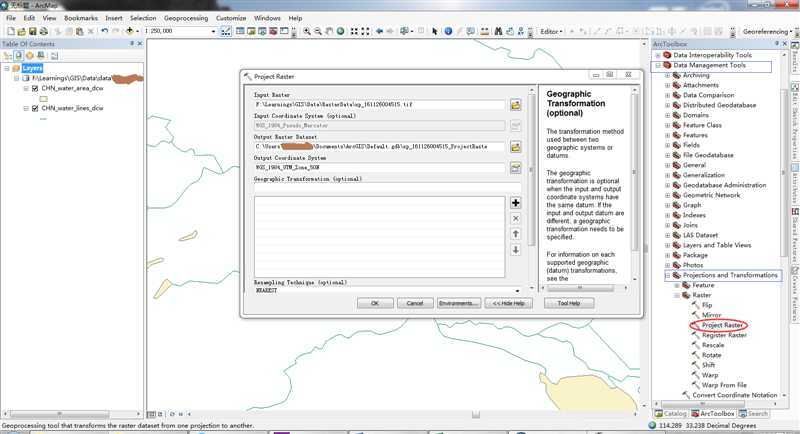
Task: Undo the last action
Action: (105, 31)
